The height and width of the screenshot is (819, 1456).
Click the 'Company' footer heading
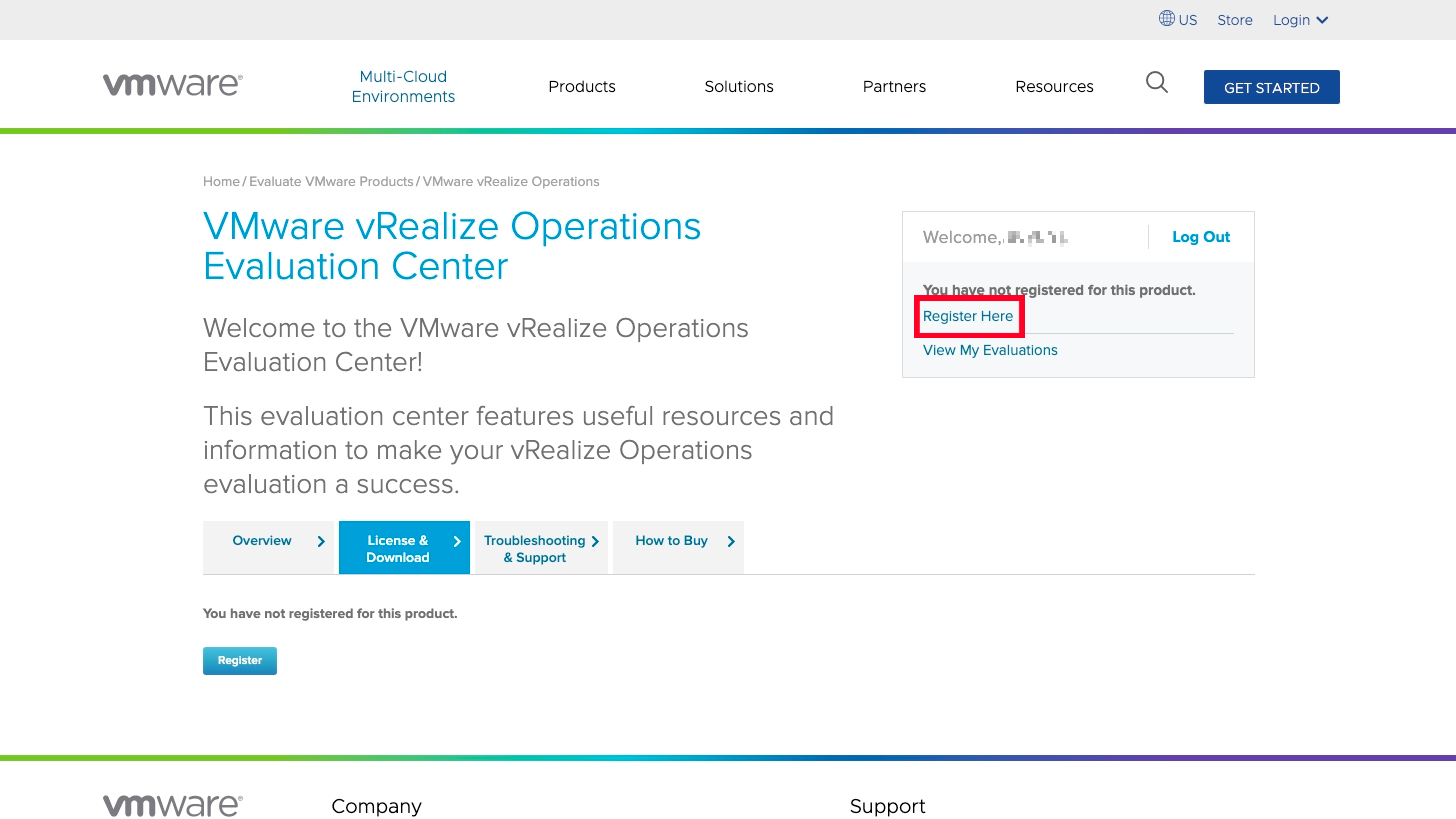[376, 806]
